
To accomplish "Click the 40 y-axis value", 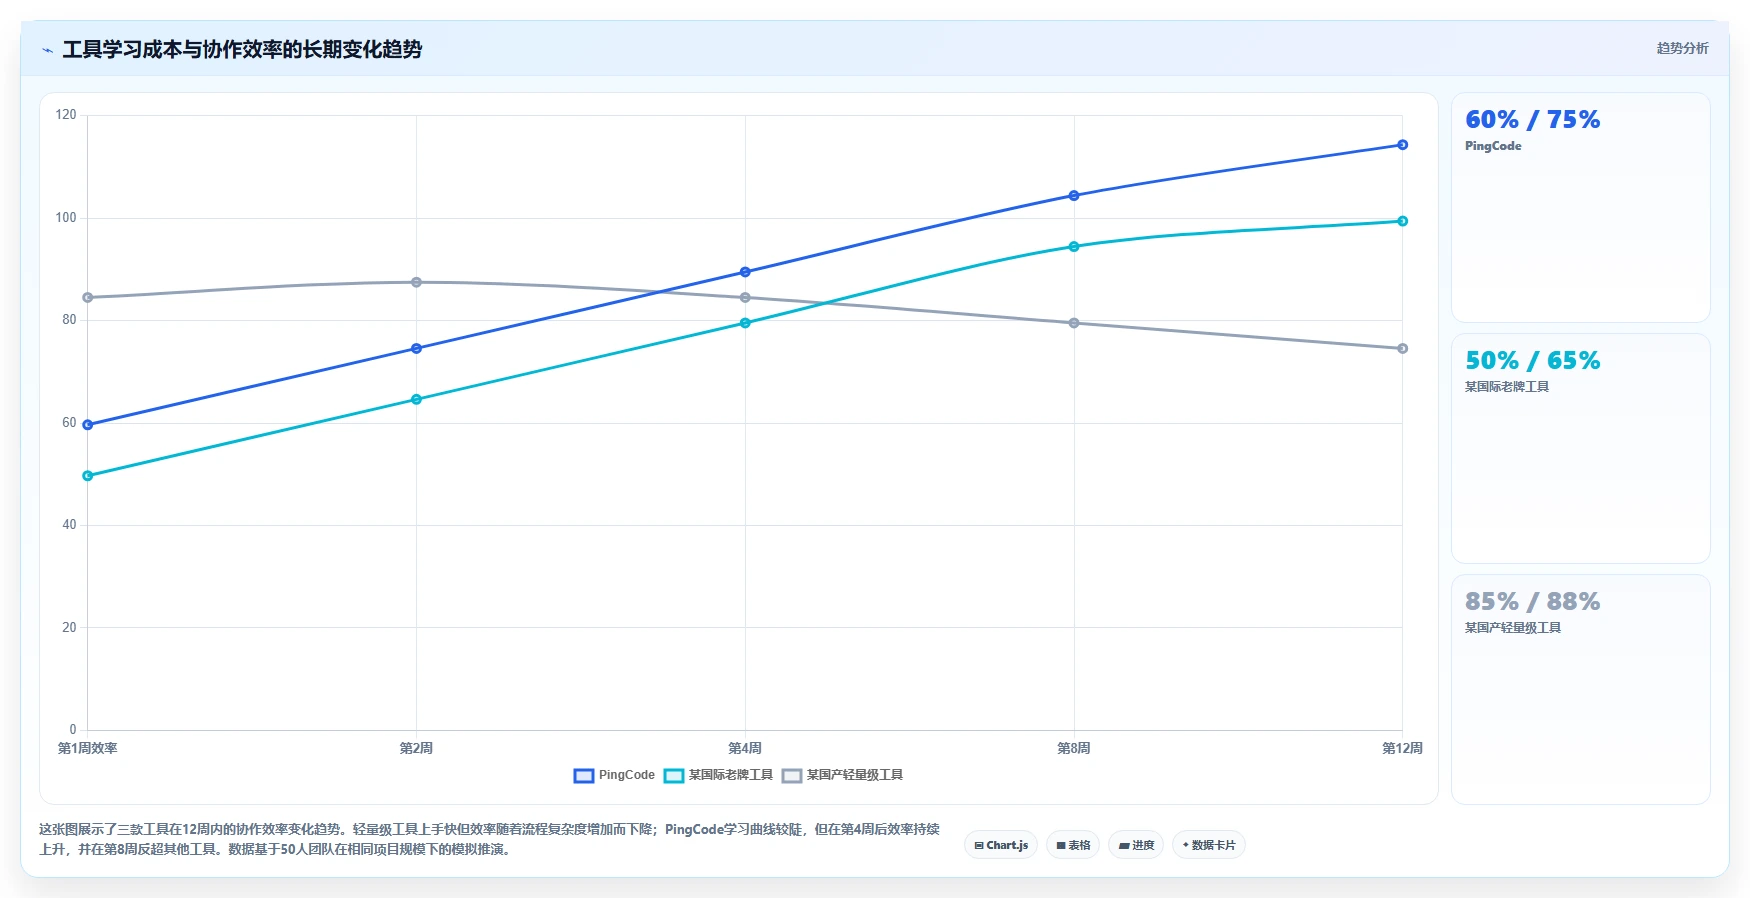I will point(69,525).
